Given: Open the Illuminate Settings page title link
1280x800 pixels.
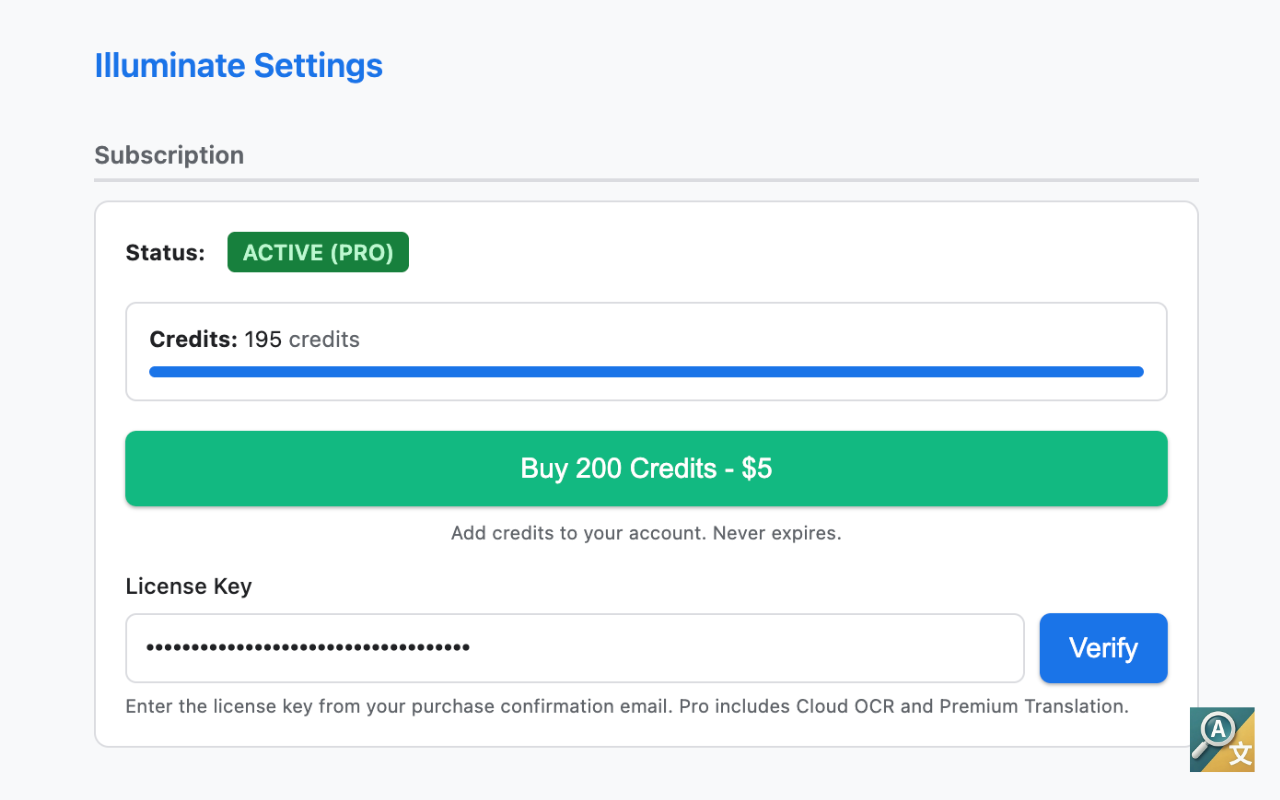Looking at the screenshot, I should point(238,65).
